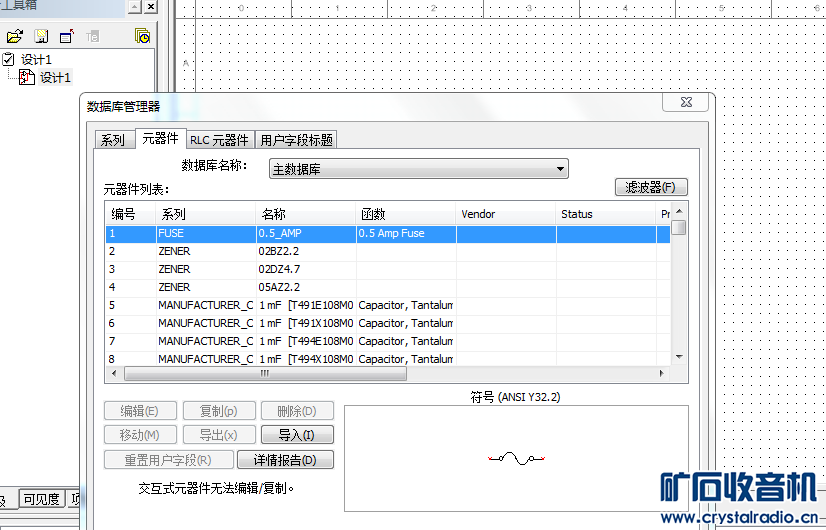Sort by Vendor column header
Screen dimensions: 826x530
pos(505,214)
